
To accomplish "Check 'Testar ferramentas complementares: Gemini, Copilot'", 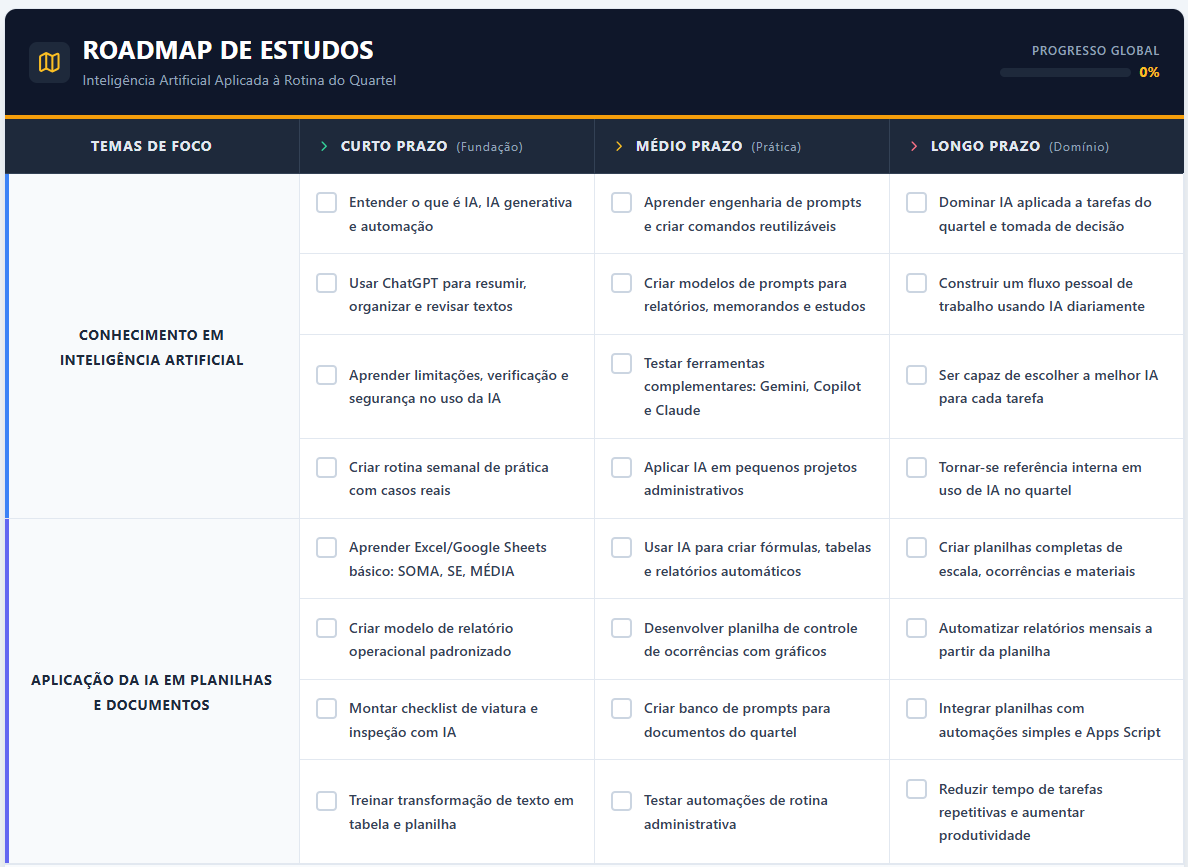I will click(x=621, y=363).
